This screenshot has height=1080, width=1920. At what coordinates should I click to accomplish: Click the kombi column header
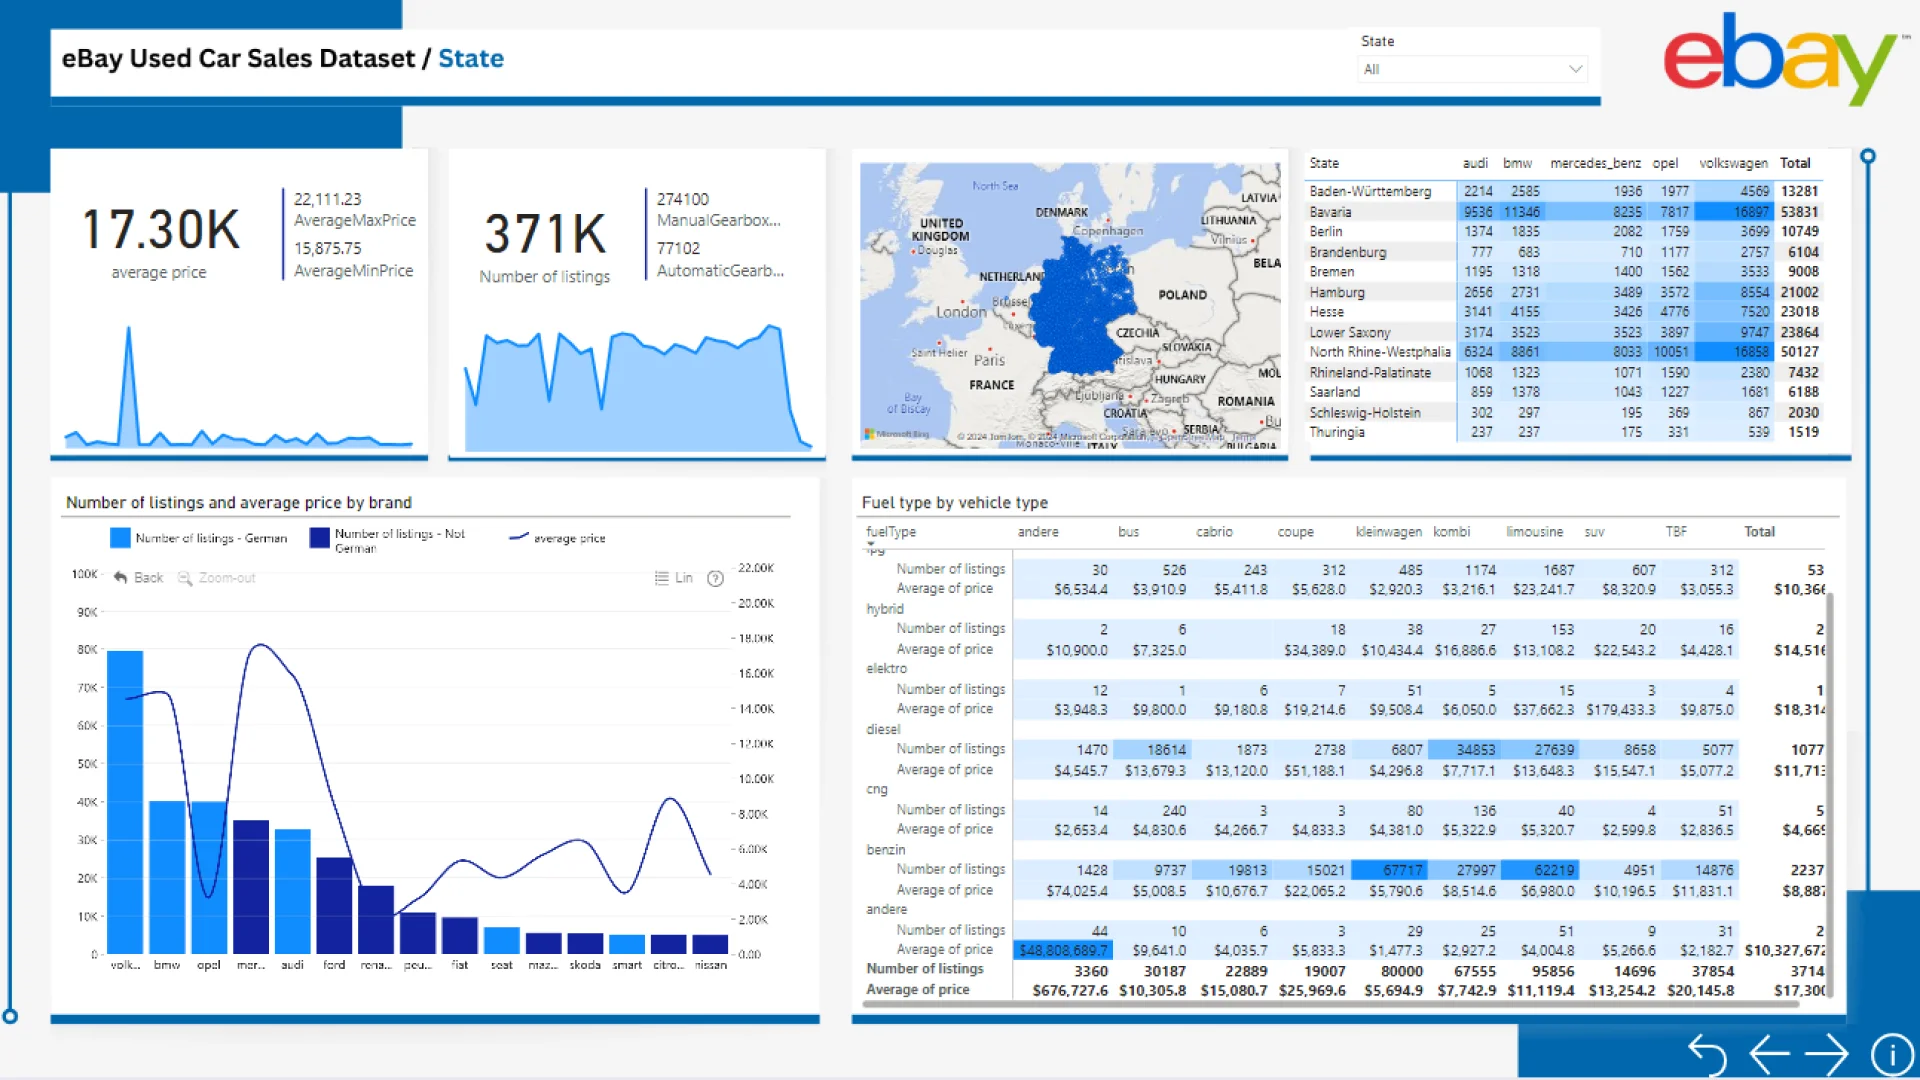point(1451,532)
